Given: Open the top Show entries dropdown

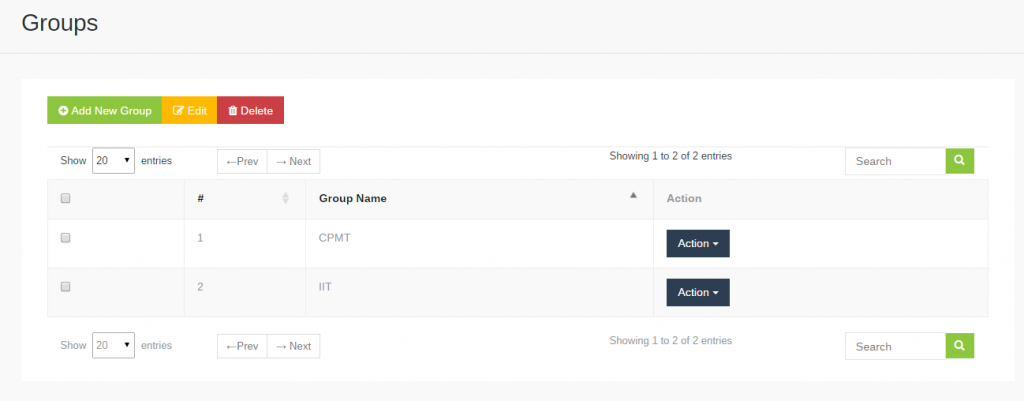Looking at the screenshot, I should [x=114, y=161].
